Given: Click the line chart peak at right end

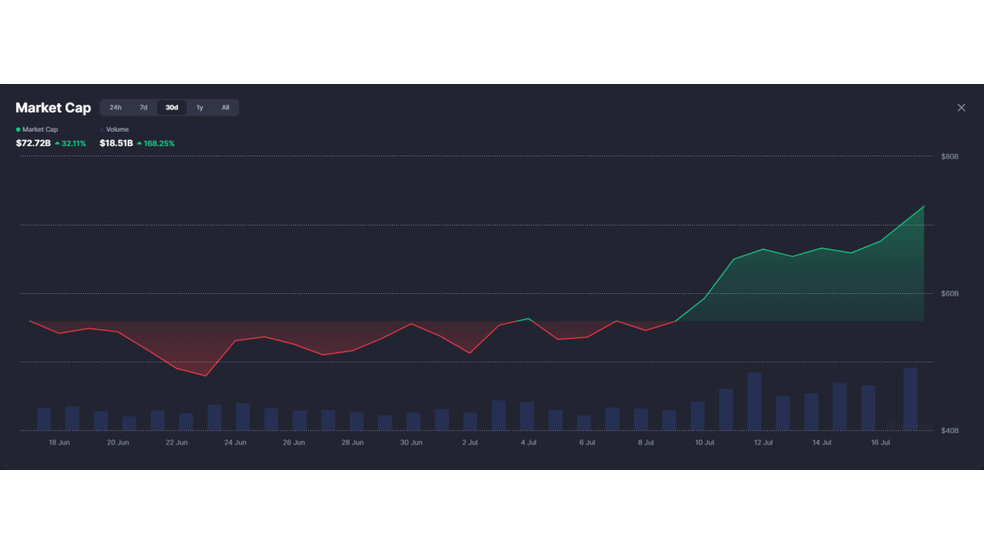Looking at the screenshot, I should point(924,206).
